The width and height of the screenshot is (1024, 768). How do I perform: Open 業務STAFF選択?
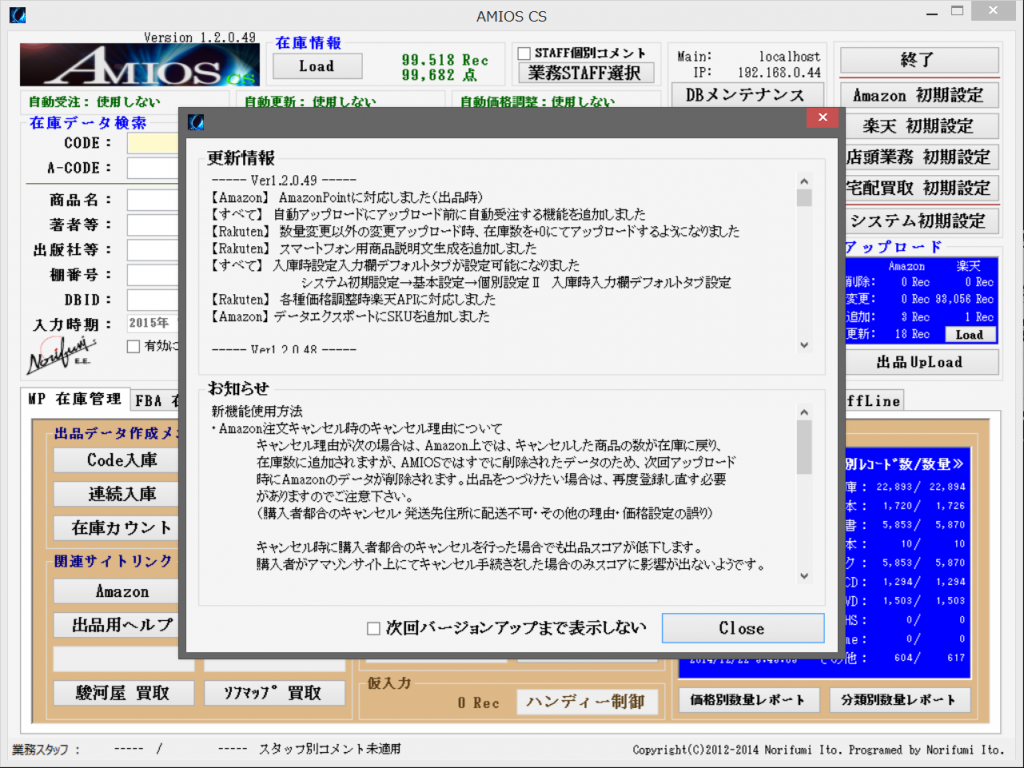585,72
